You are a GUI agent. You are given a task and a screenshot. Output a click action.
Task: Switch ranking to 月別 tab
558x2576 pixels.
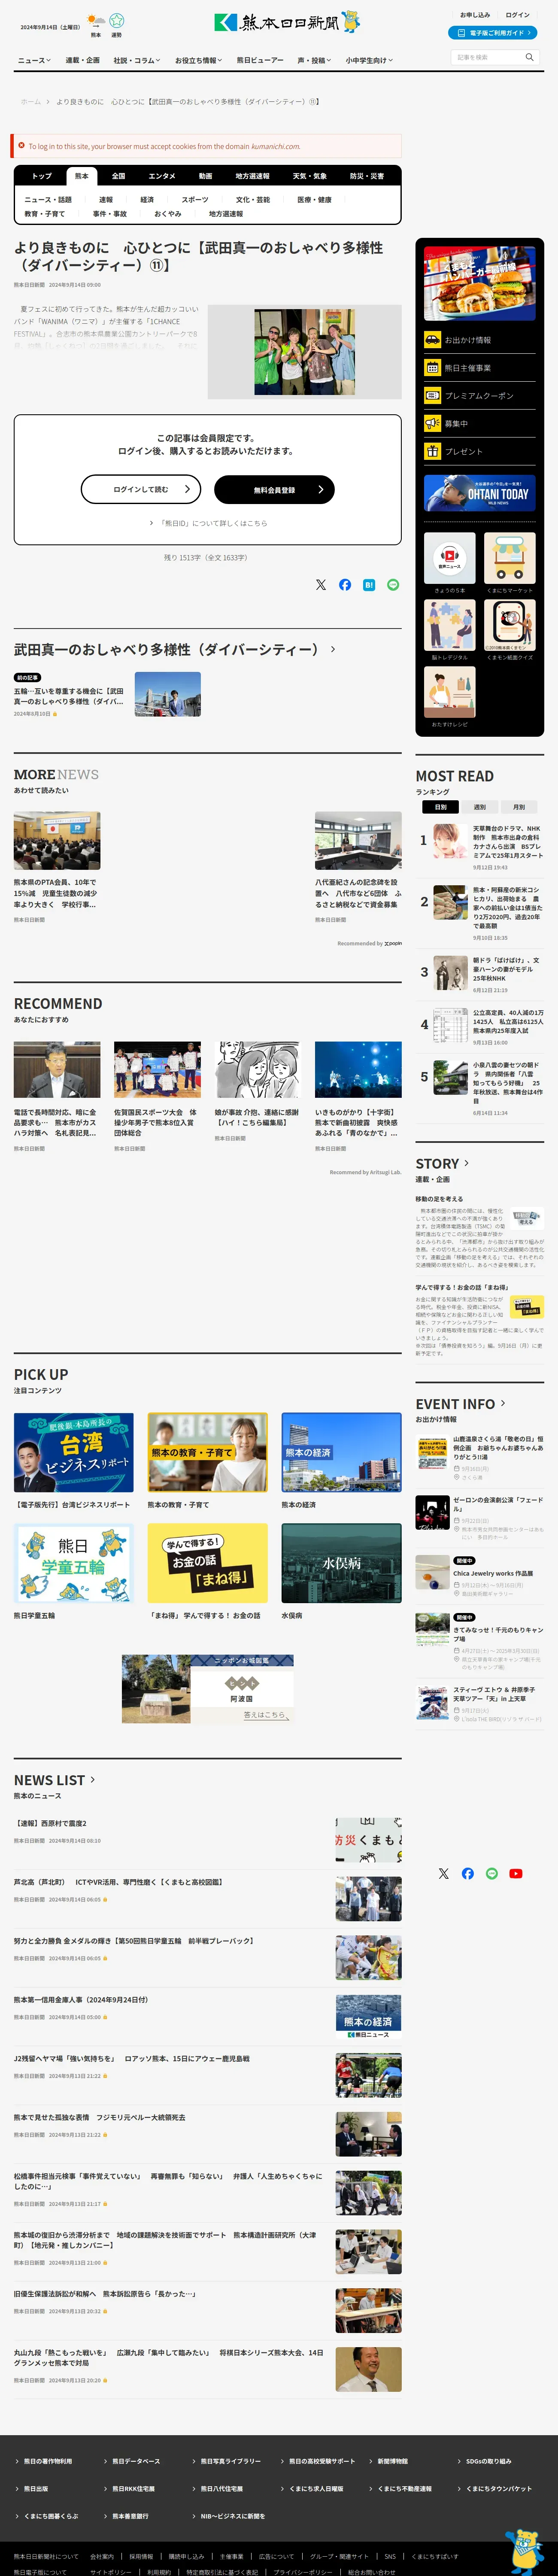(x=518, y=807)
